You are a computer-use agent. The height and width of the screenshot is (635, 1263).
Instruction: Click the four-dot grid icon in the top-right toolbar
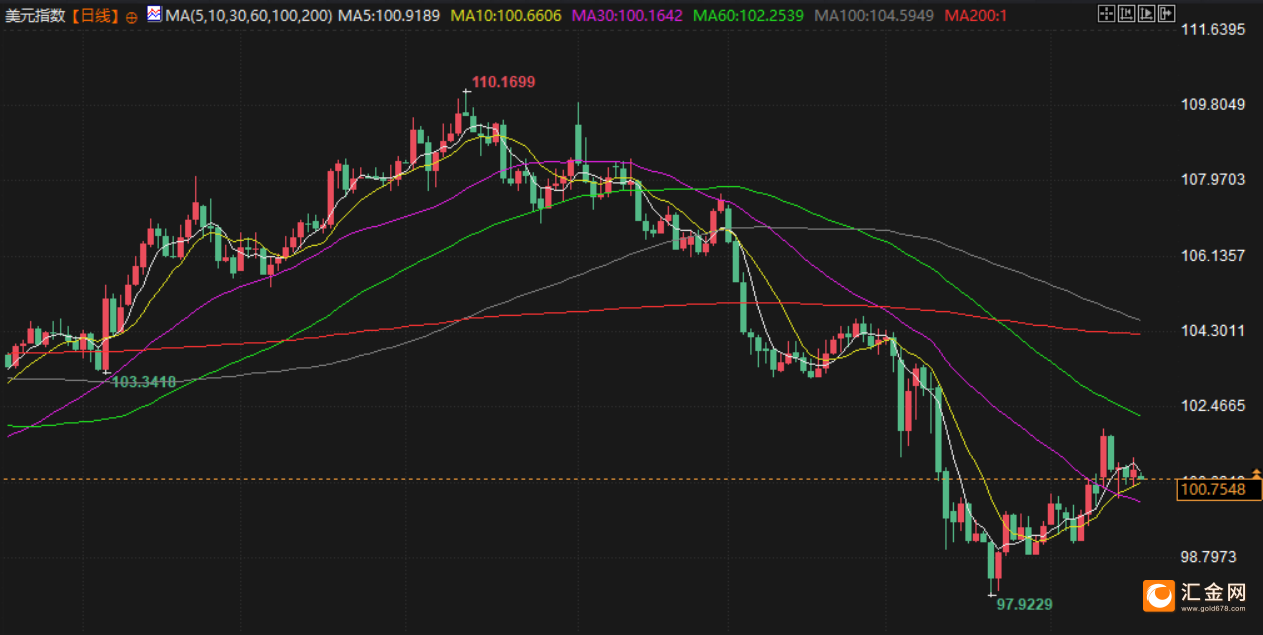(x=1106, y=14)
